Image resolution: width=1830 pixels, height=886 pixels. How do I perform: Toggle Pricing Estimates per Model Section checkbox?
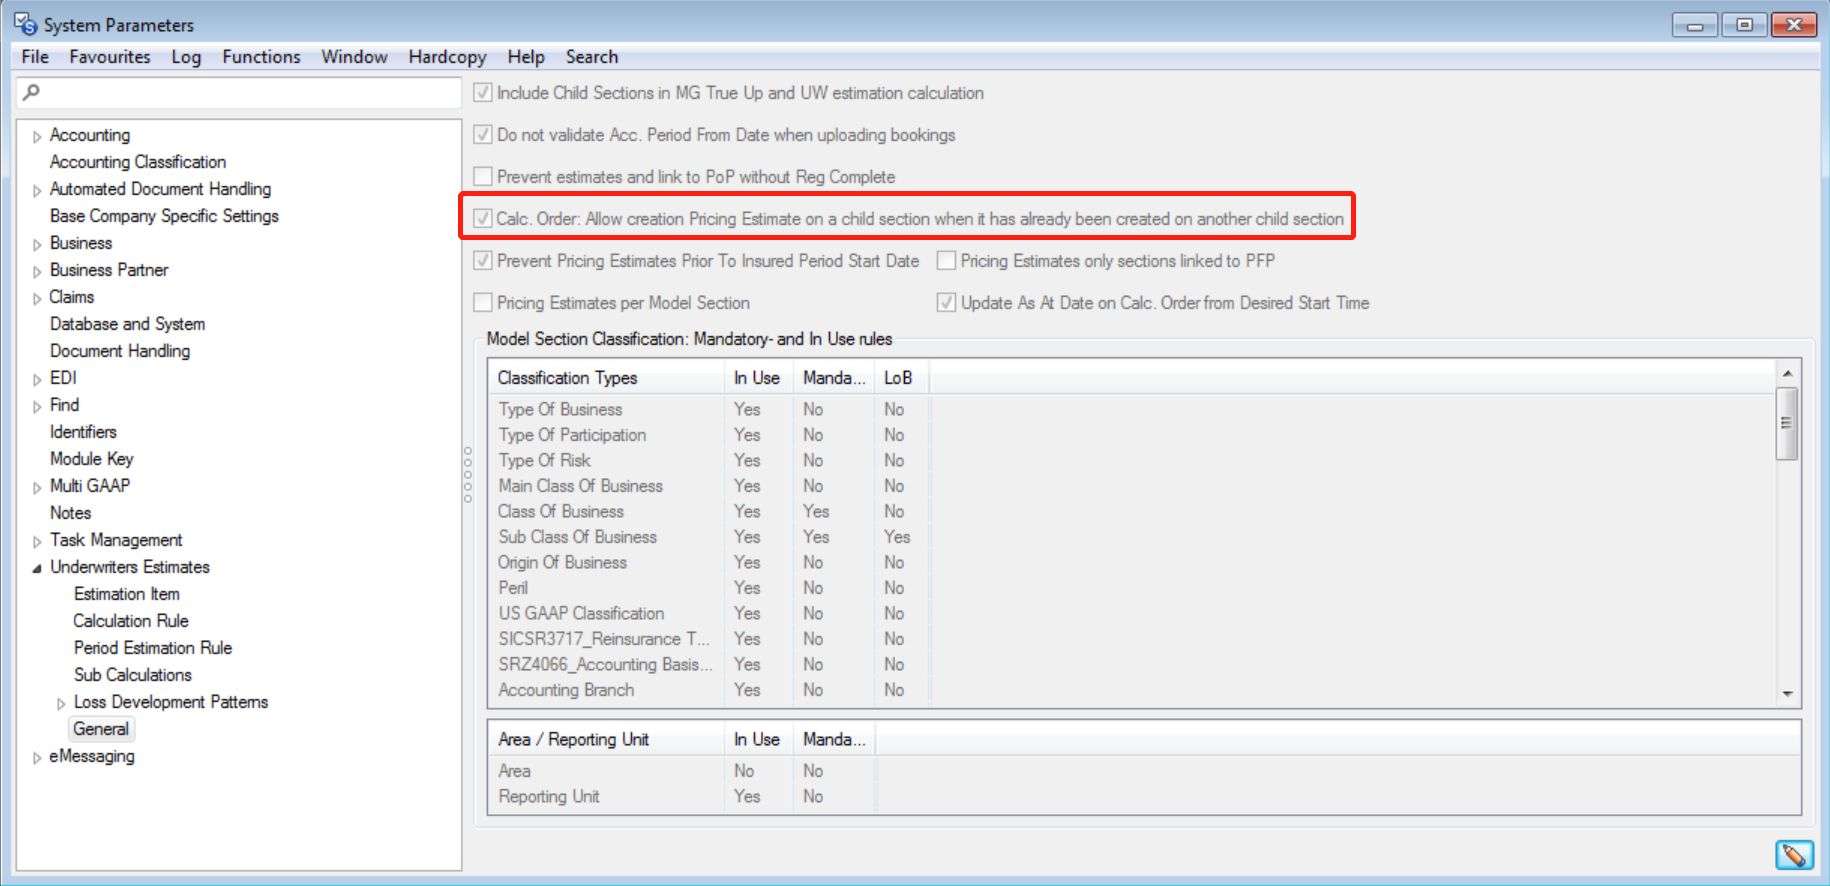click(483, 303)
